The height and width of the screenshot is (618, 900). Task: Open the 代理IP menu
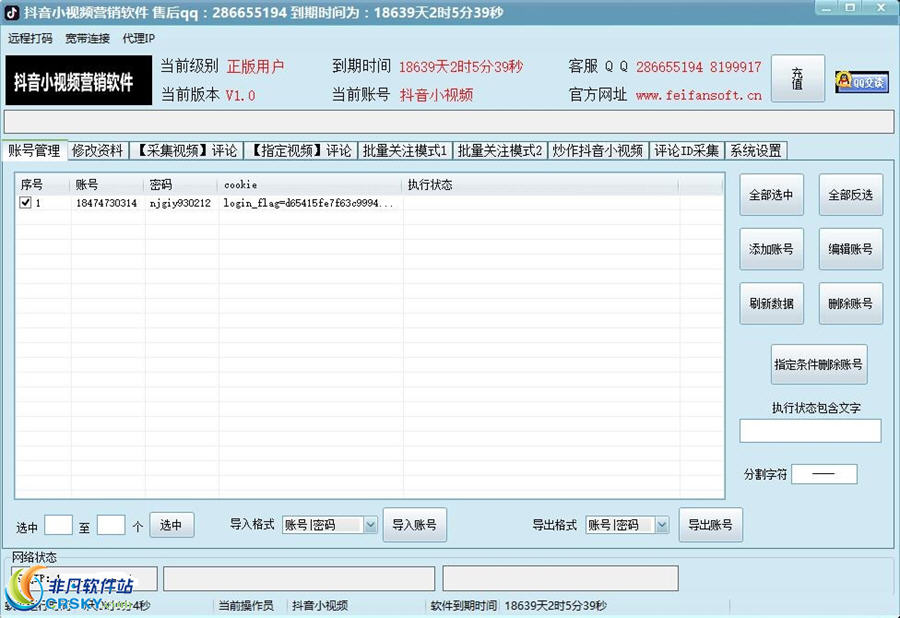coord(138,38)
